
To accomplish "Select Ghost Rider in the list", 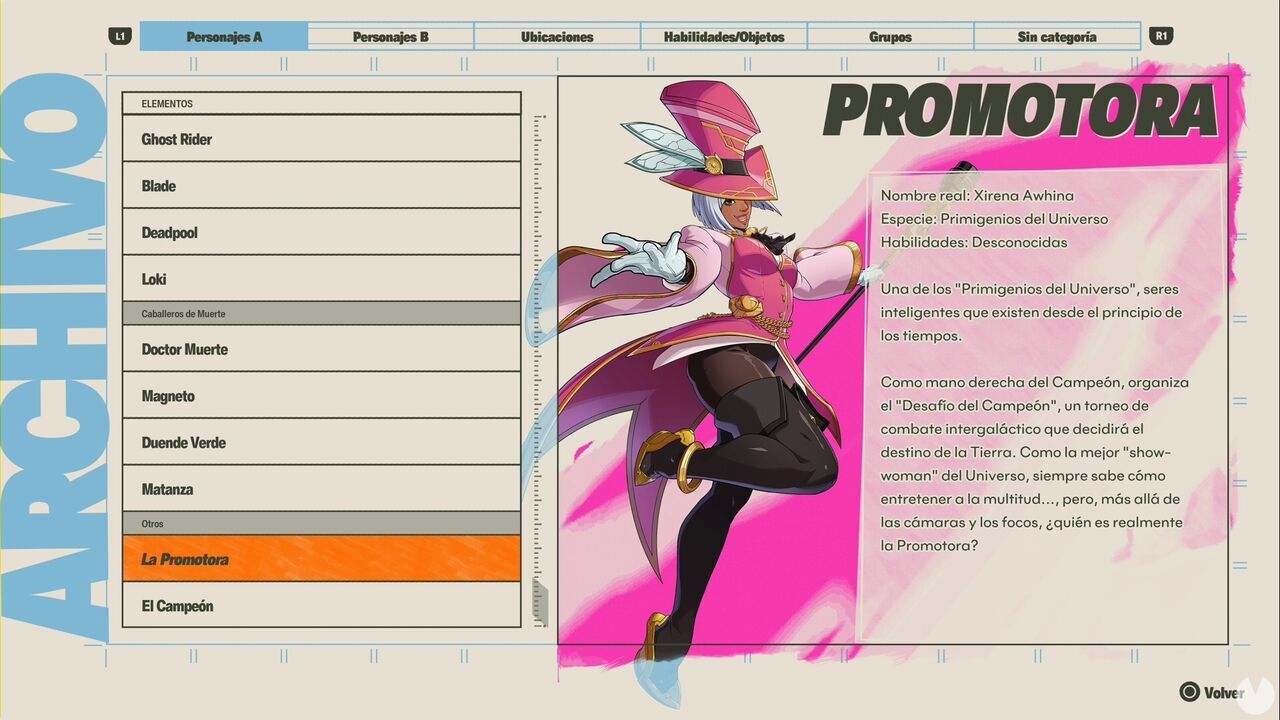I will pyautogui.click(x=321, y=139).
